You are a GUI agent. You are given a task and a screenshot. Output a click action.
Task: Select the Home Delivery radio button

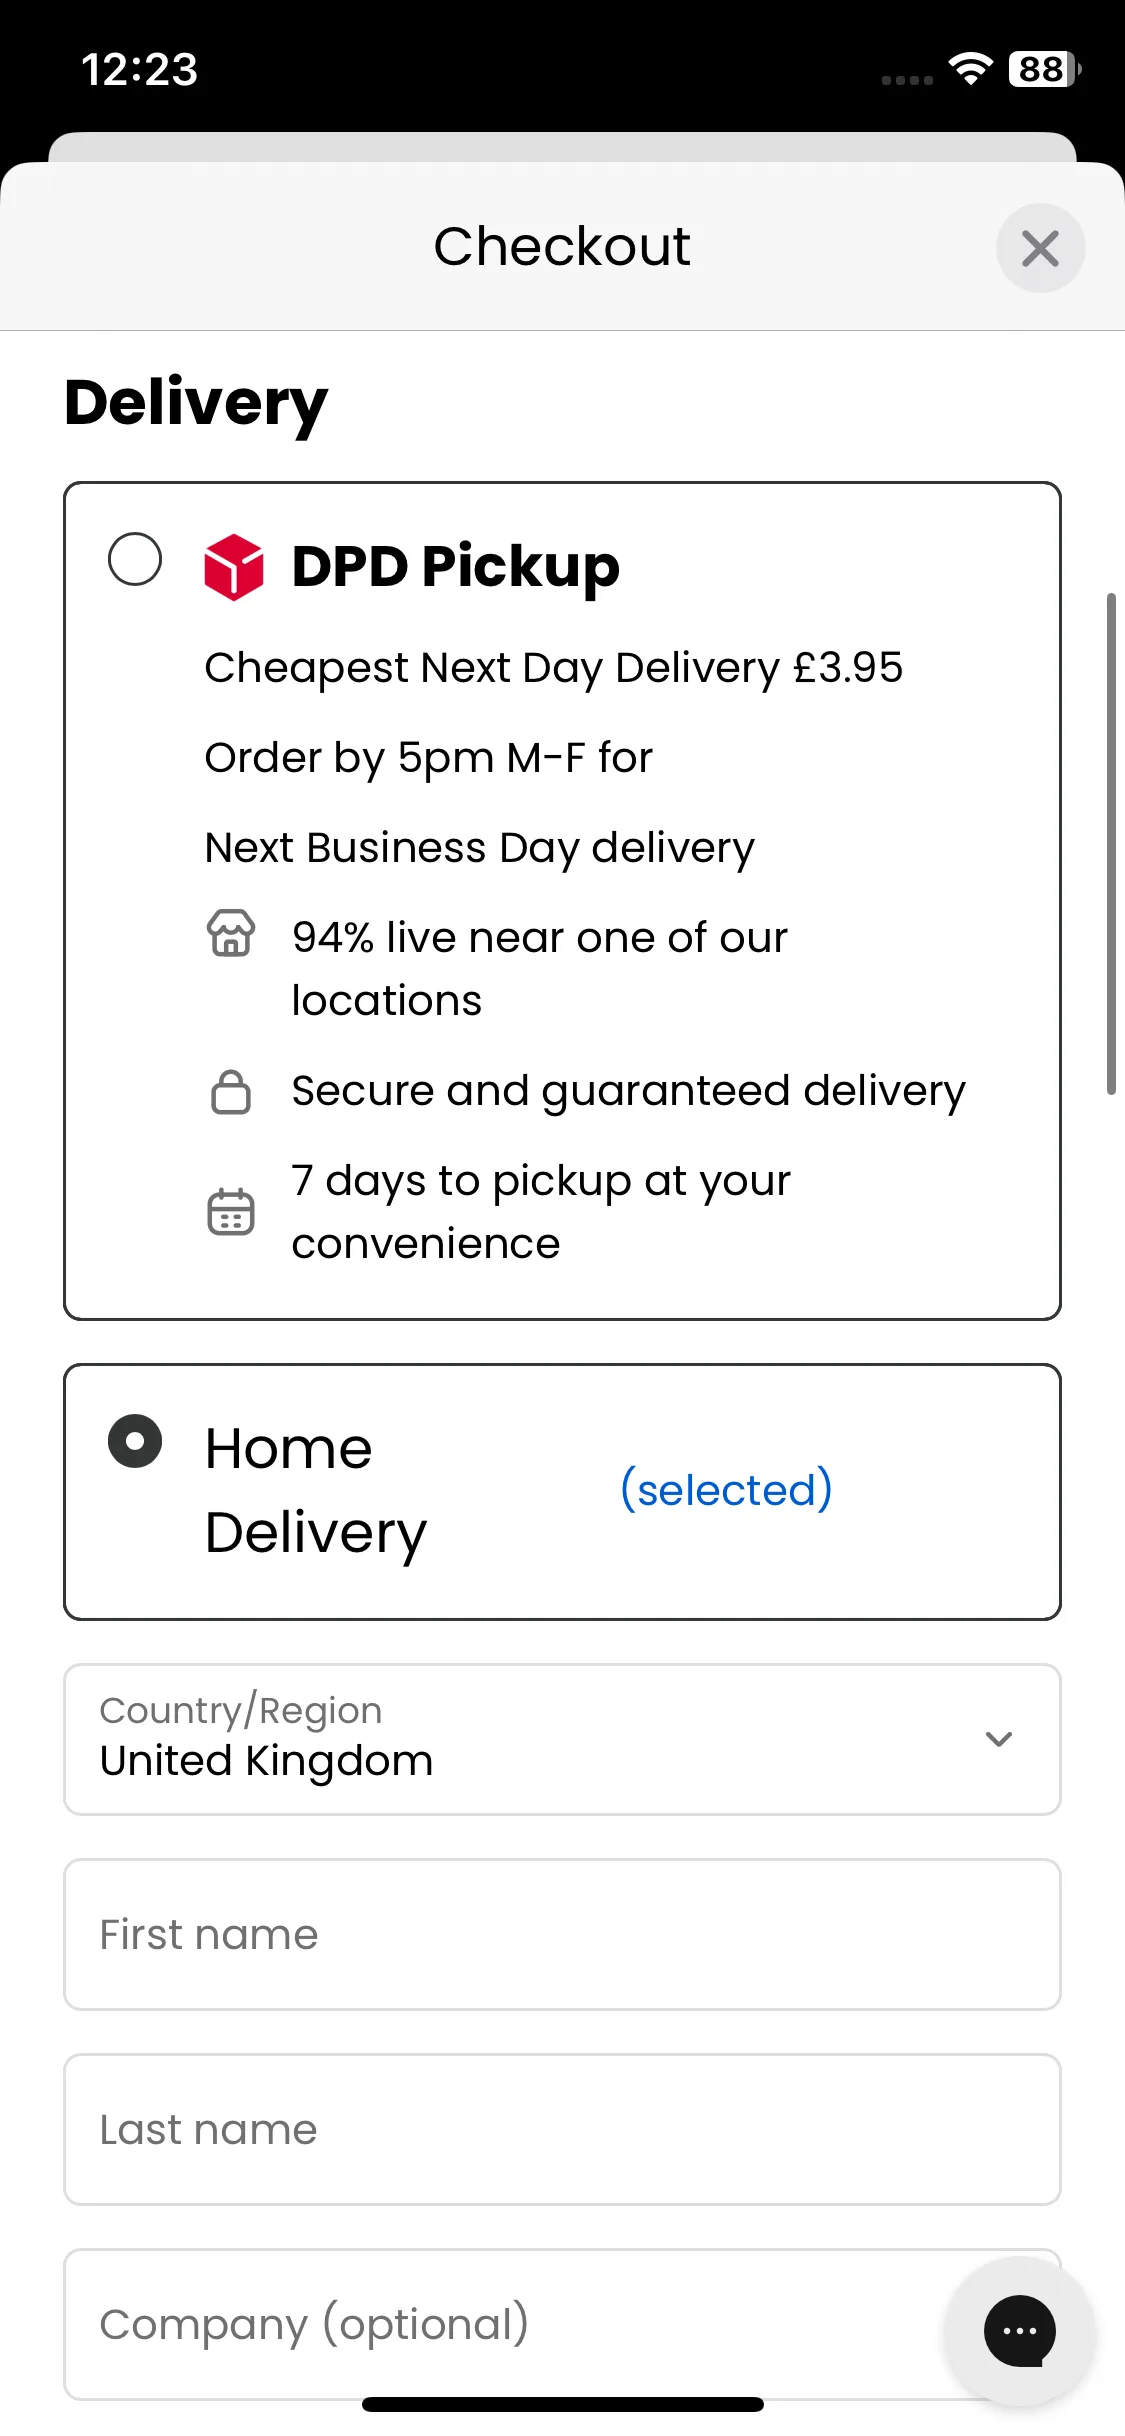coord(135,1441)
